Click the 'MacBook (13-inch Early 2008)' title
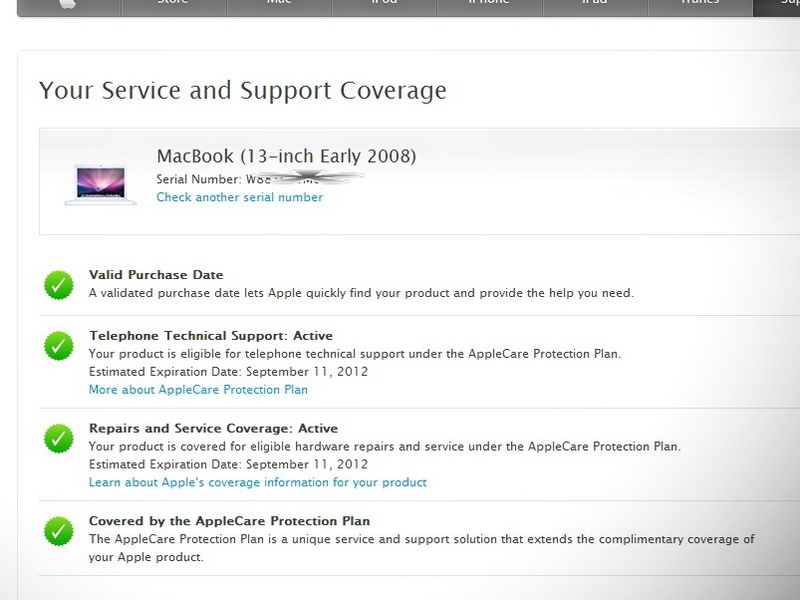This screenshot has width=800, height=600. click(x=286, y=156)
